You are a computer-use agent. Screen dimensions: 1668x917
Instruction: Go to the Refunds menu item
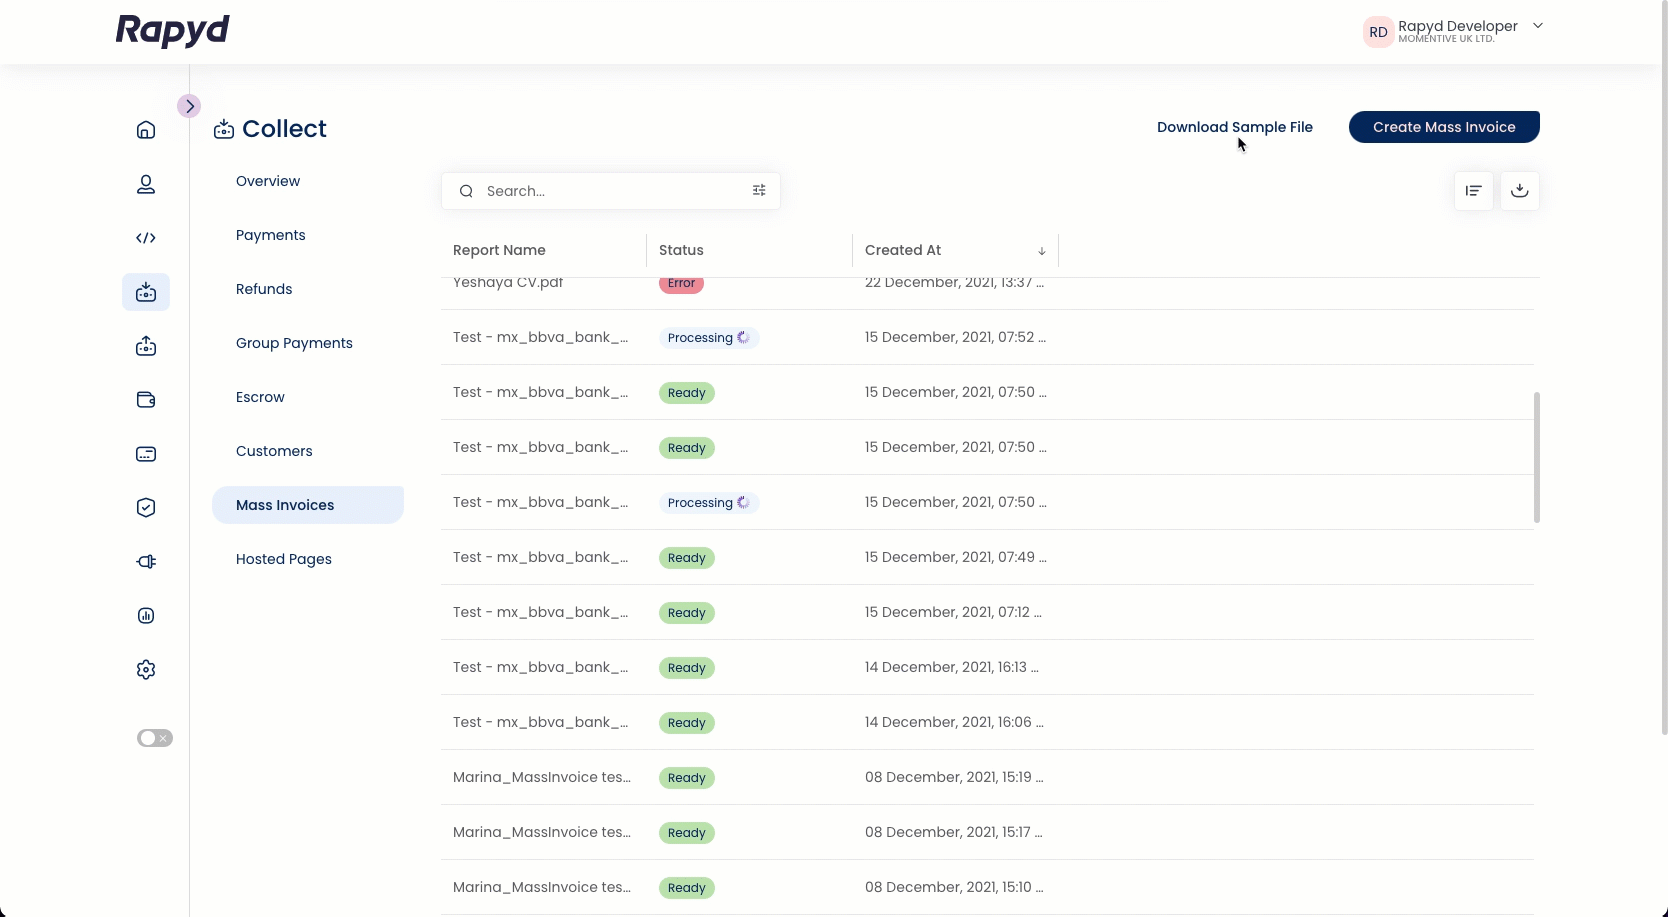coord(264,289)
